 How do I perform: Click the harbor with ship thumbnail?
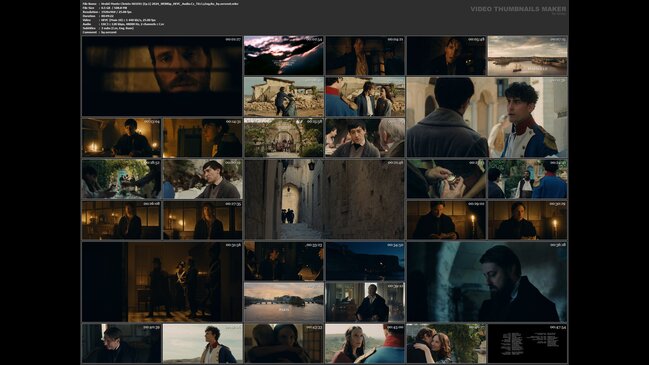527,55
